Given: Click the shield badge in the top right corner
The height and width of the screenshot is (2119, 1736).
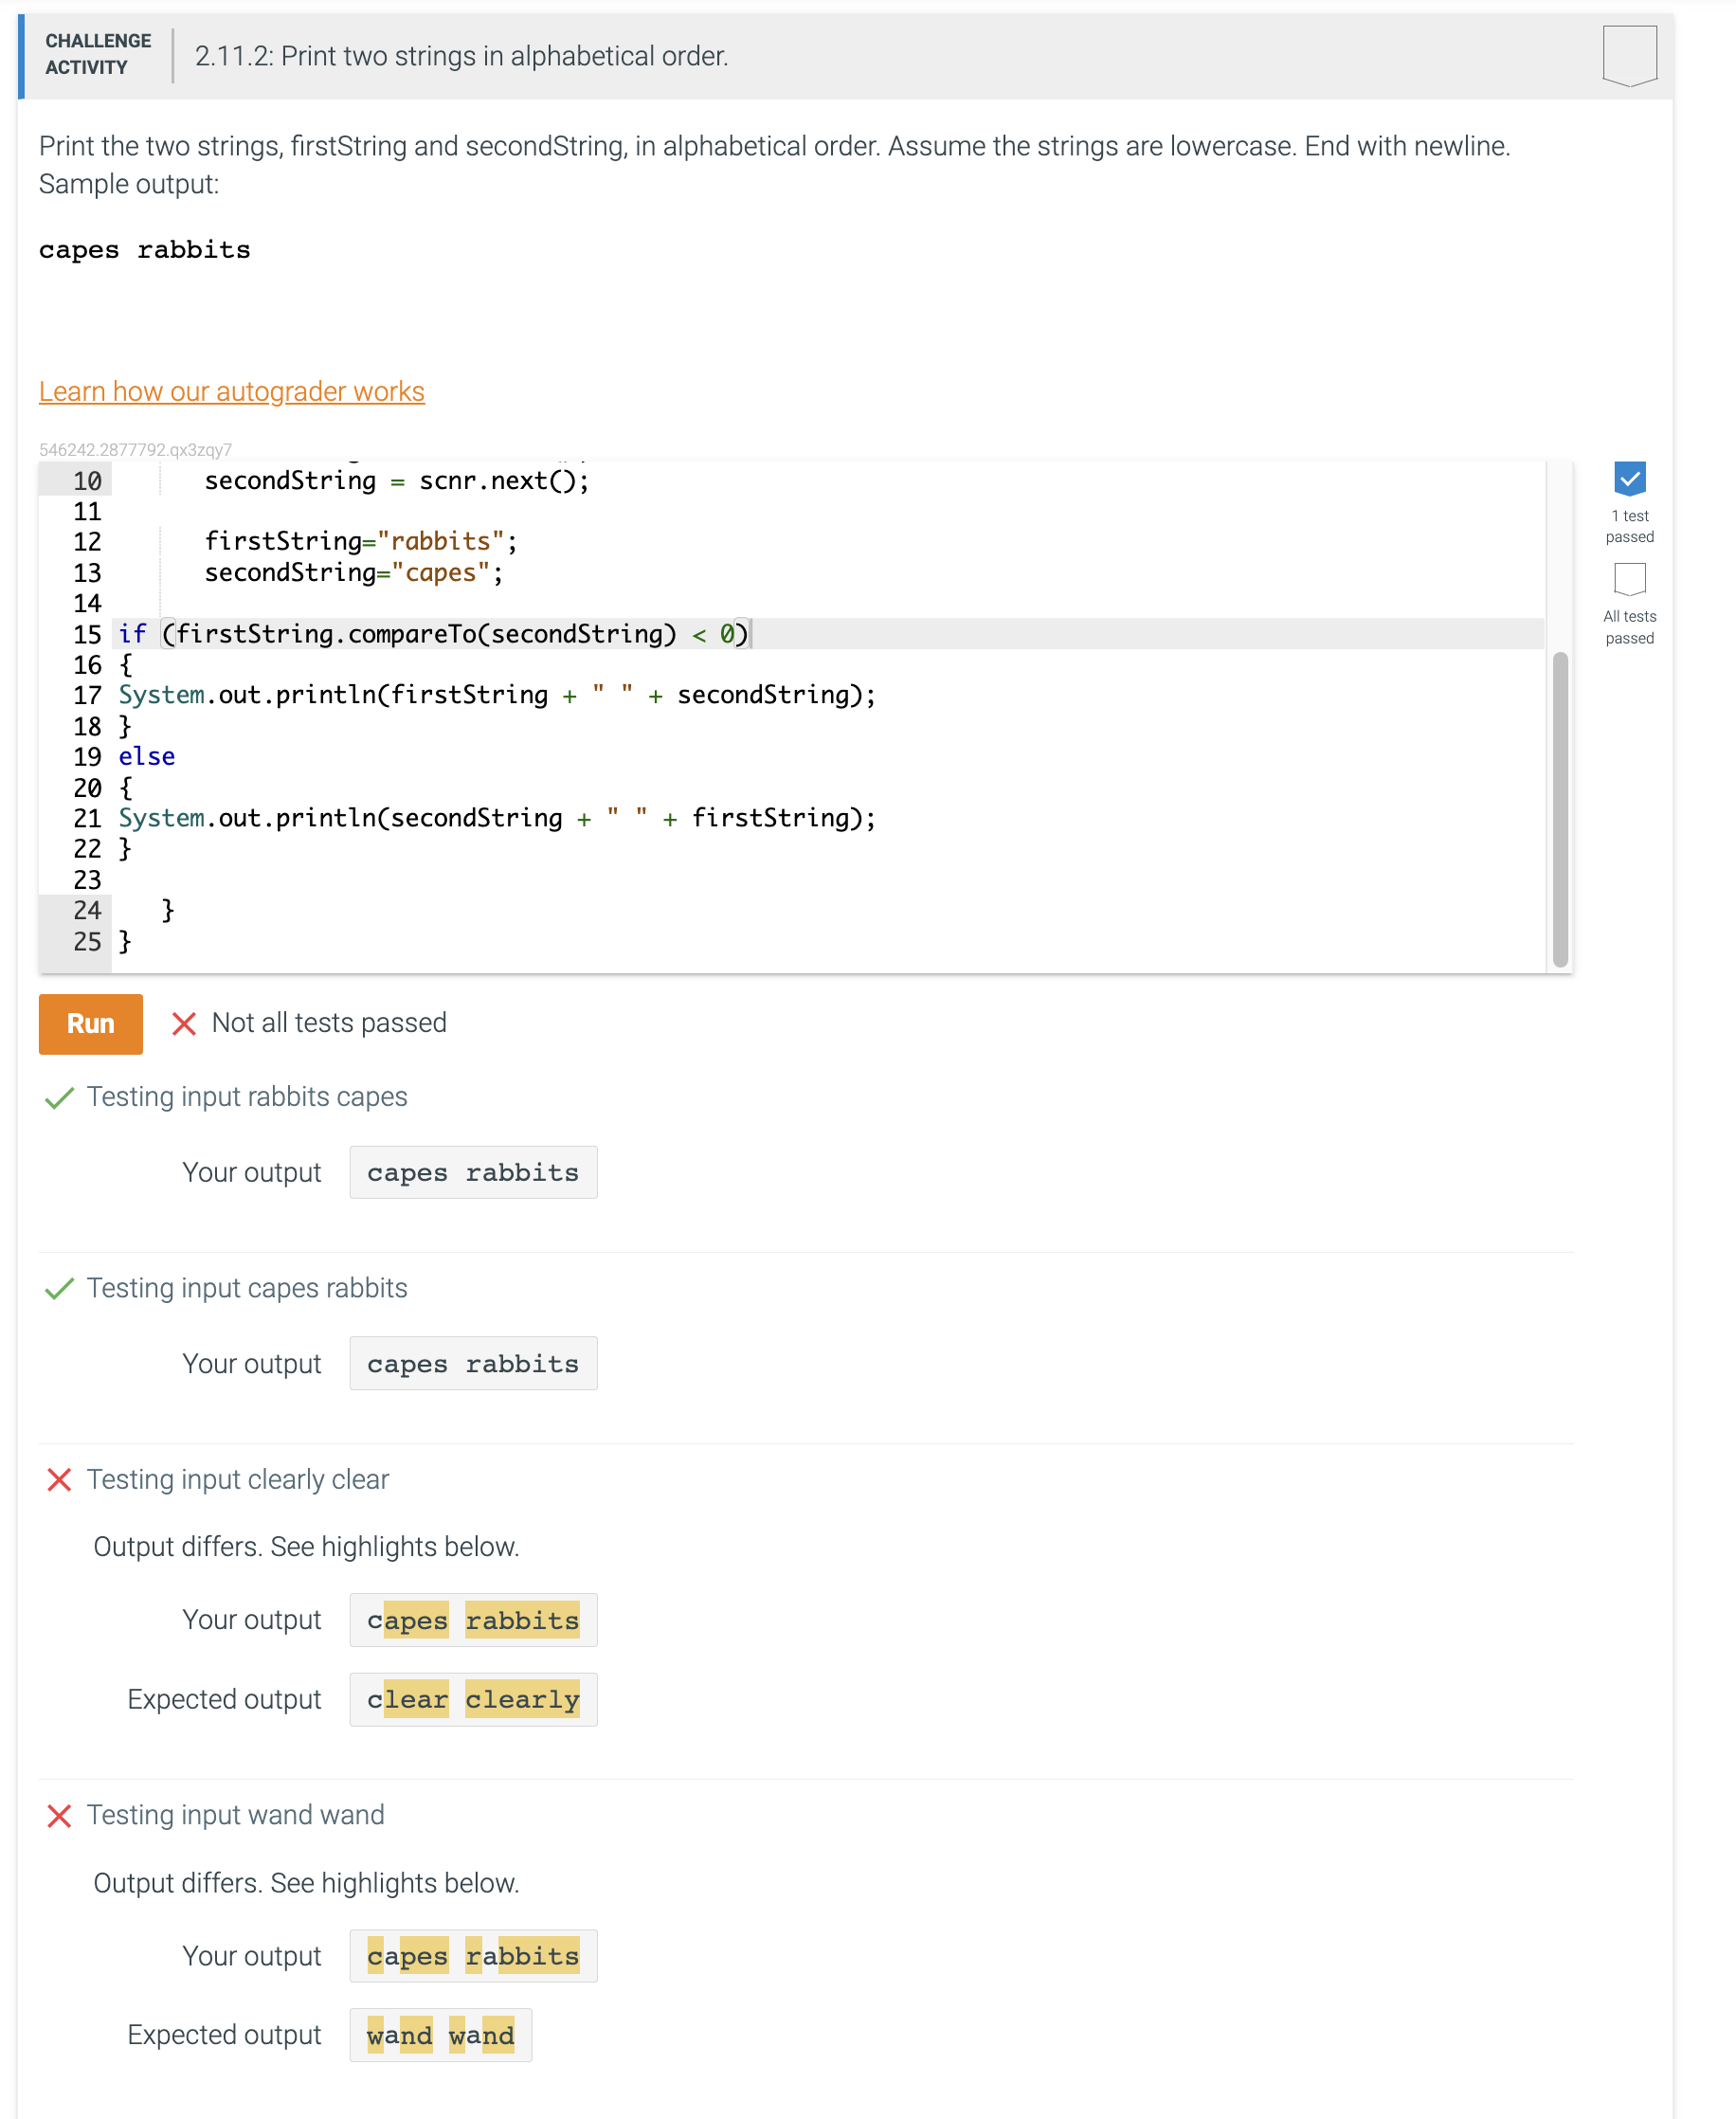Looking at the screenshot, I should point(1630,57).
